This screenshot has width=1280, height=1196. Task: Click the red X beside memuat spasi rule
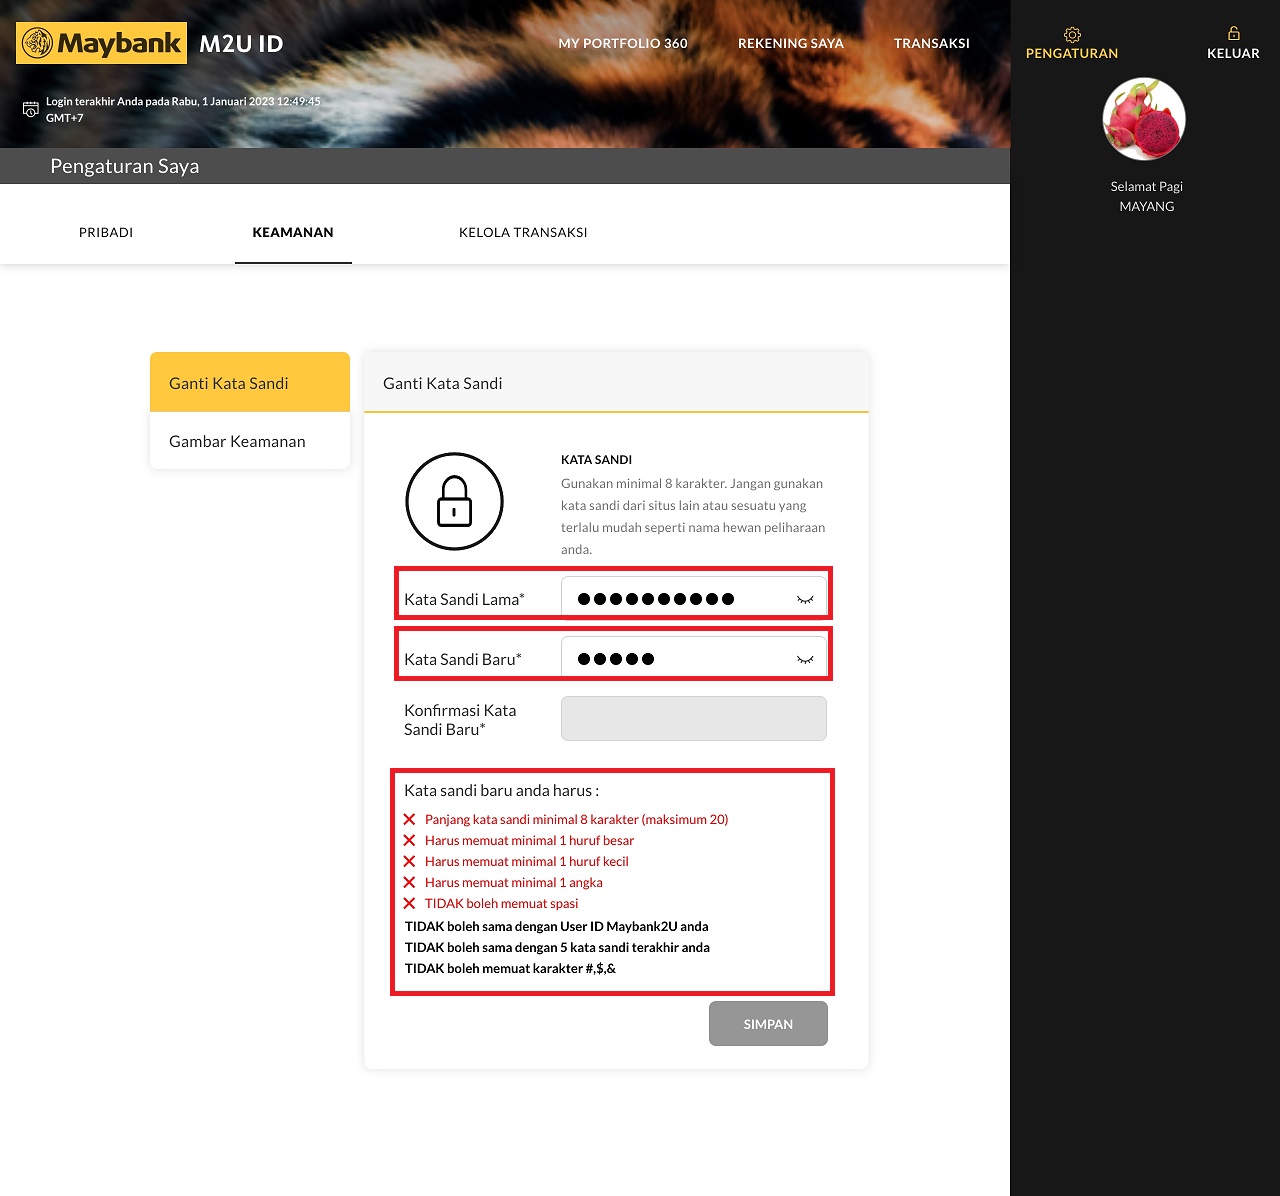[409, 903]
